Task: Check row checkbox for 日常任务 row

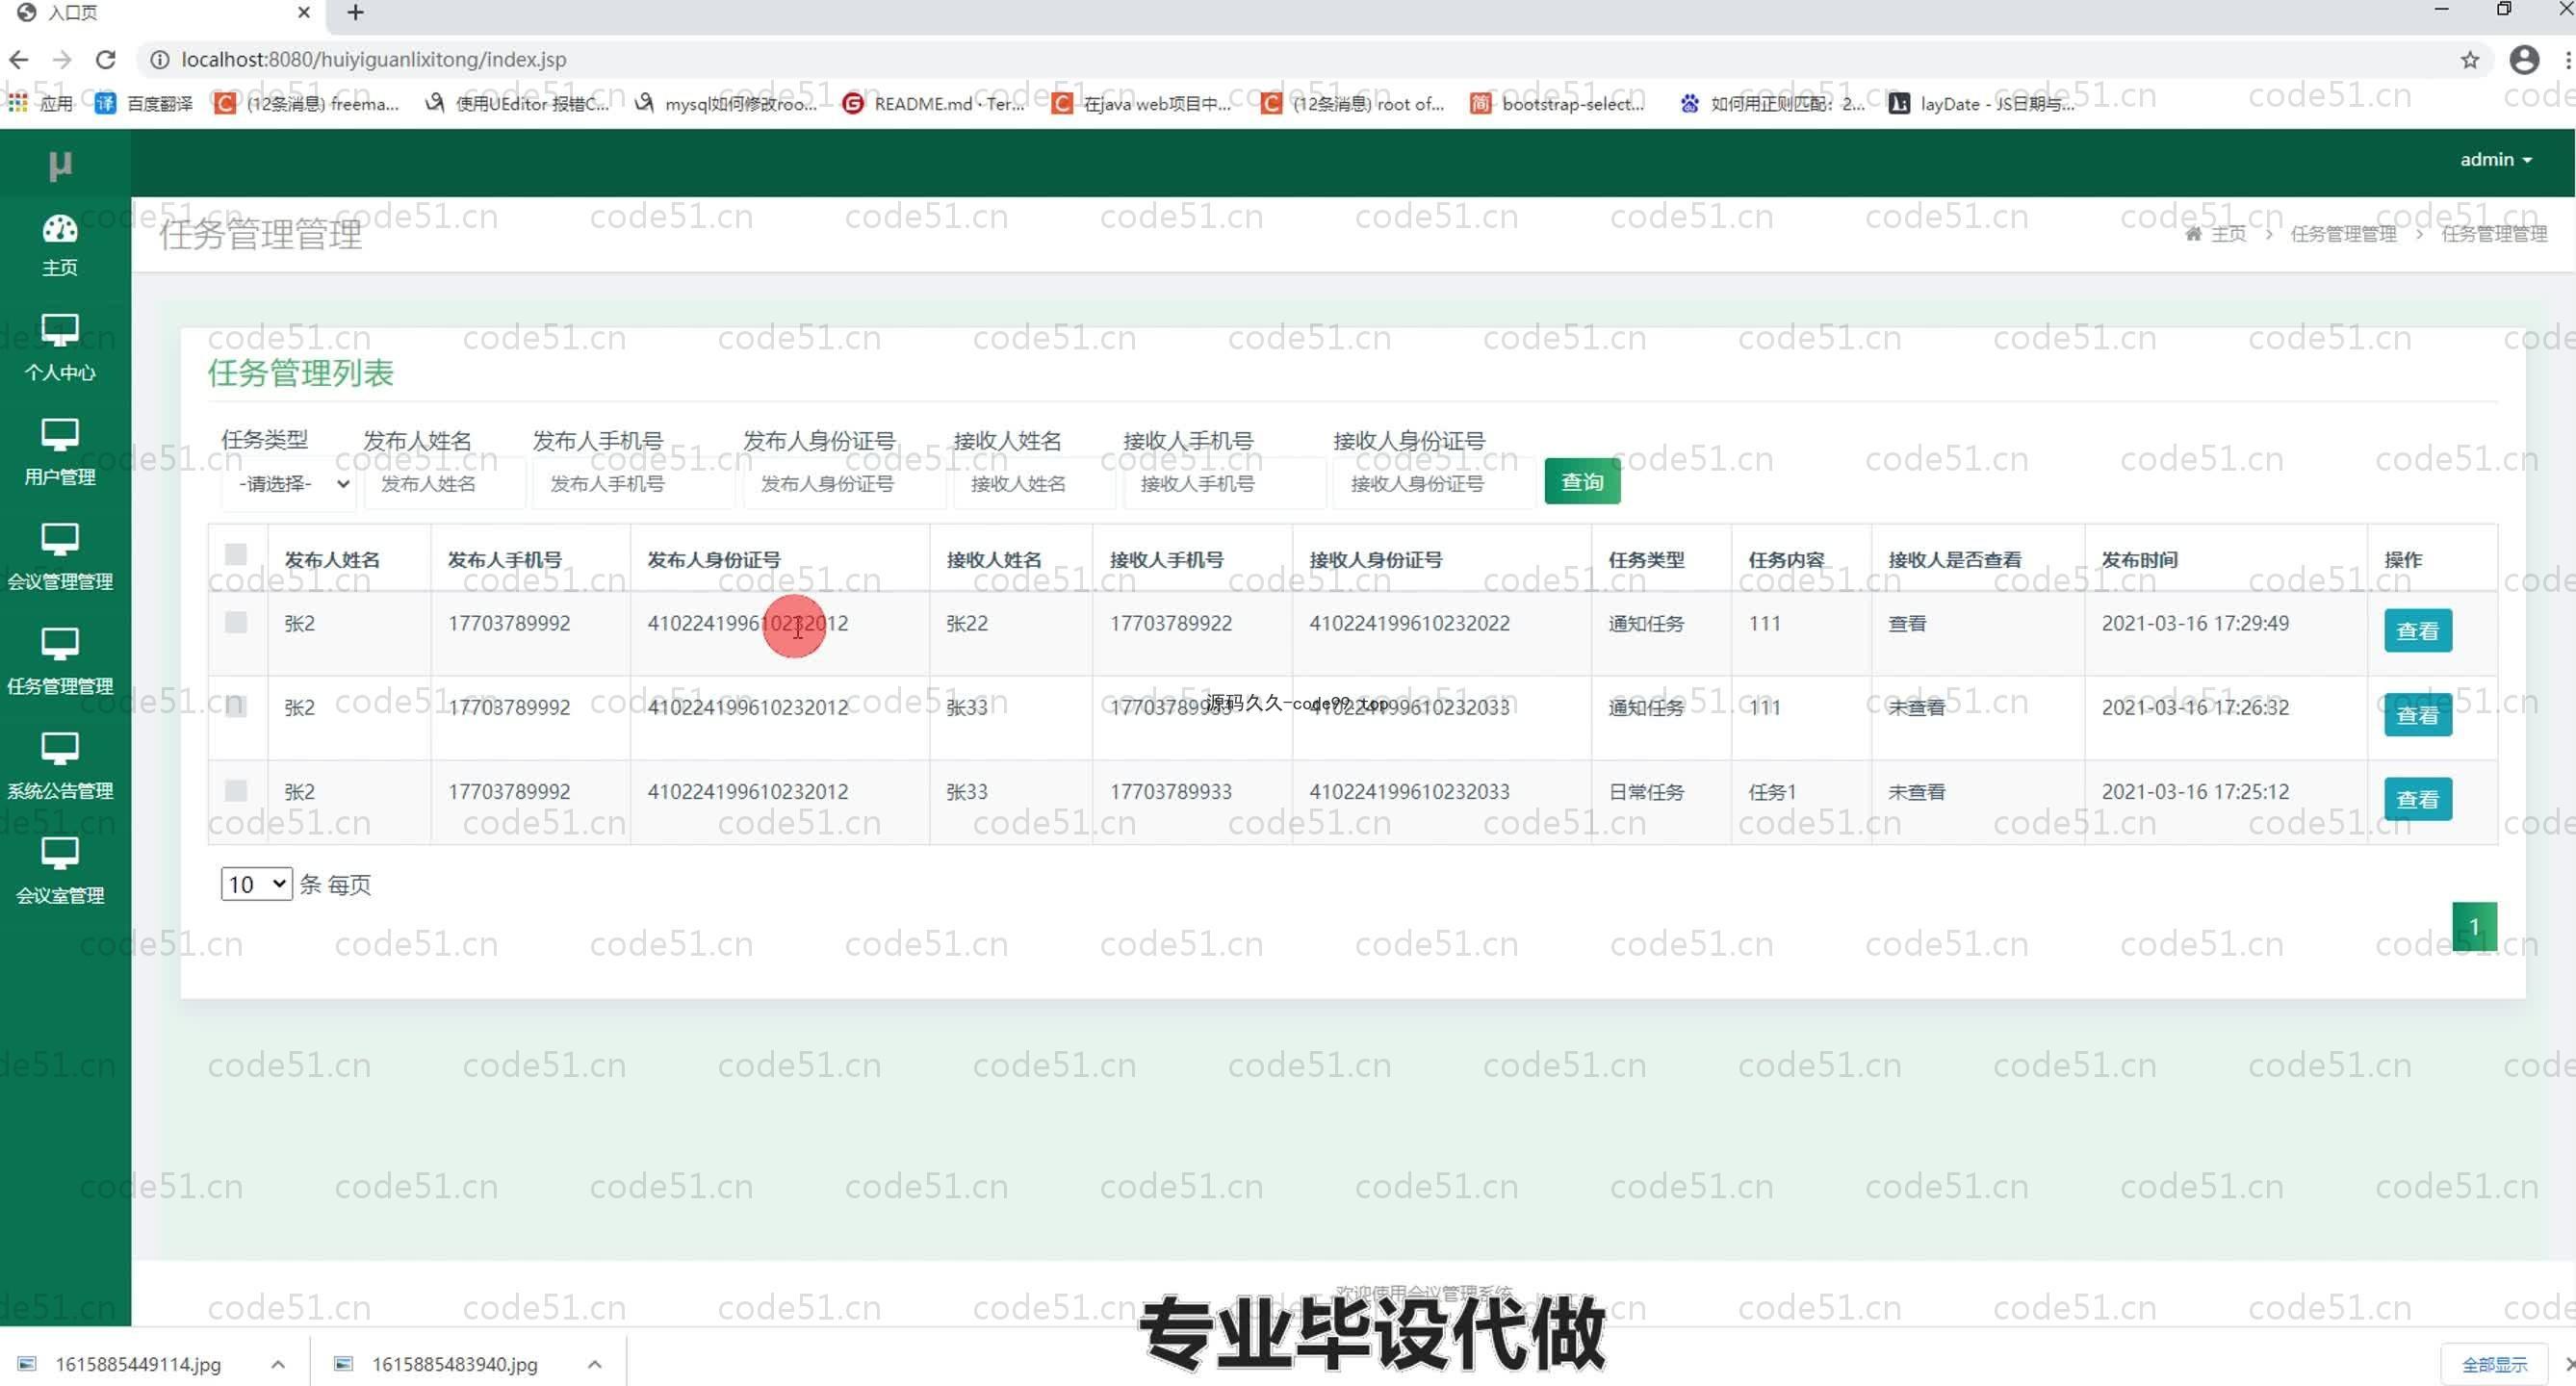Action: pyautogui.click(x=236, y=790)
